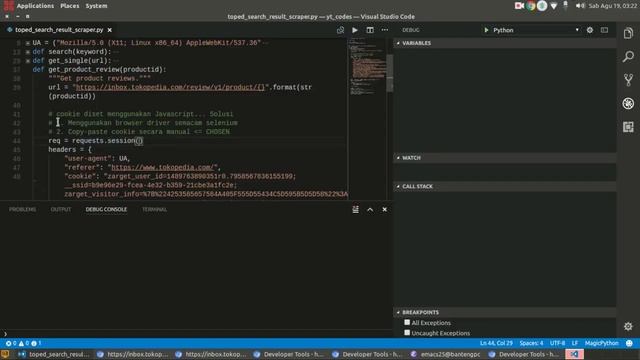This screenshot has width=640, height=360.
Task: Click the def get_product_review(productid) line
Action: [x=99, y=70]
